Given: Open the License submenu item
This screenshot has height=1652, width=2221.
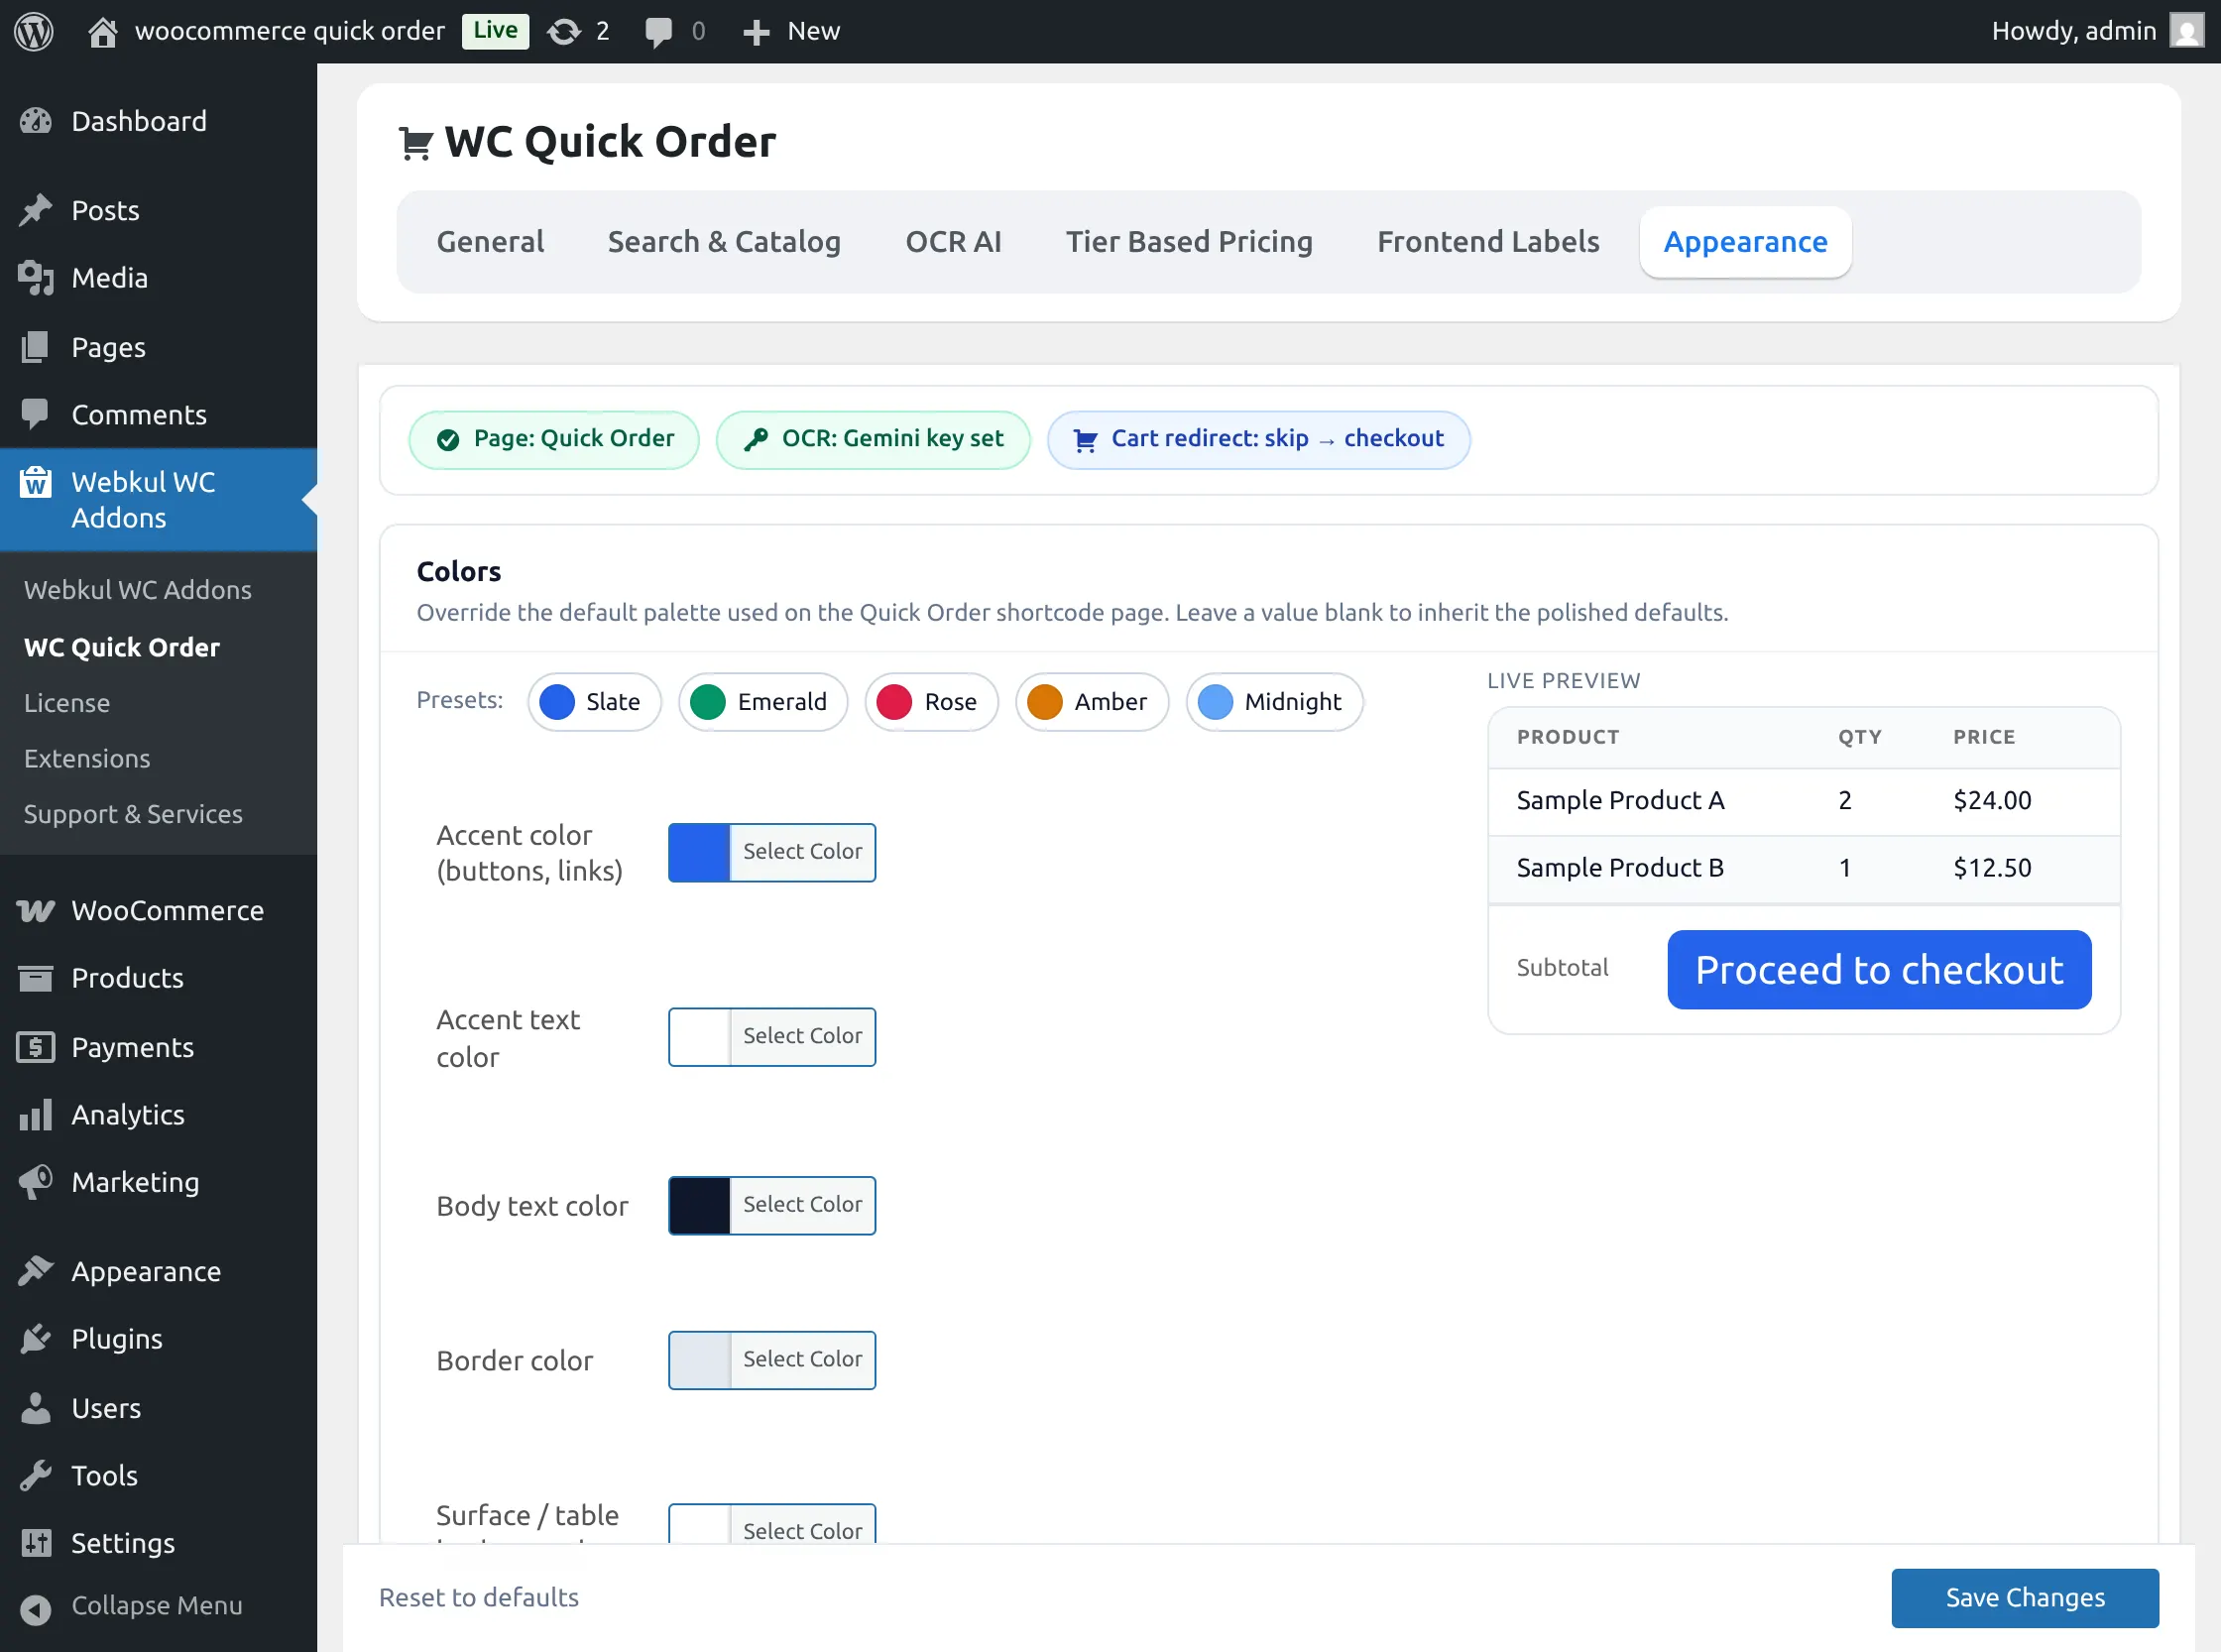Looking at the screenshot, I should point(67,702).
